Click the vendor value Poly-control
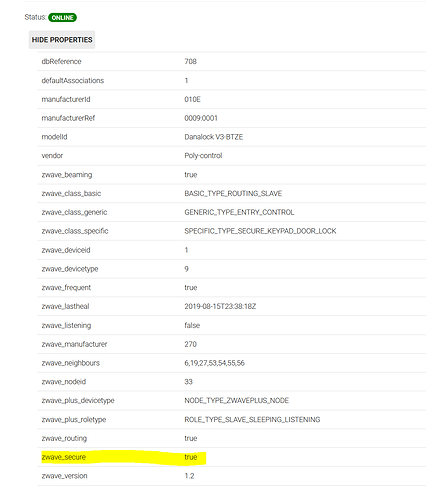 tap(203, 156)
